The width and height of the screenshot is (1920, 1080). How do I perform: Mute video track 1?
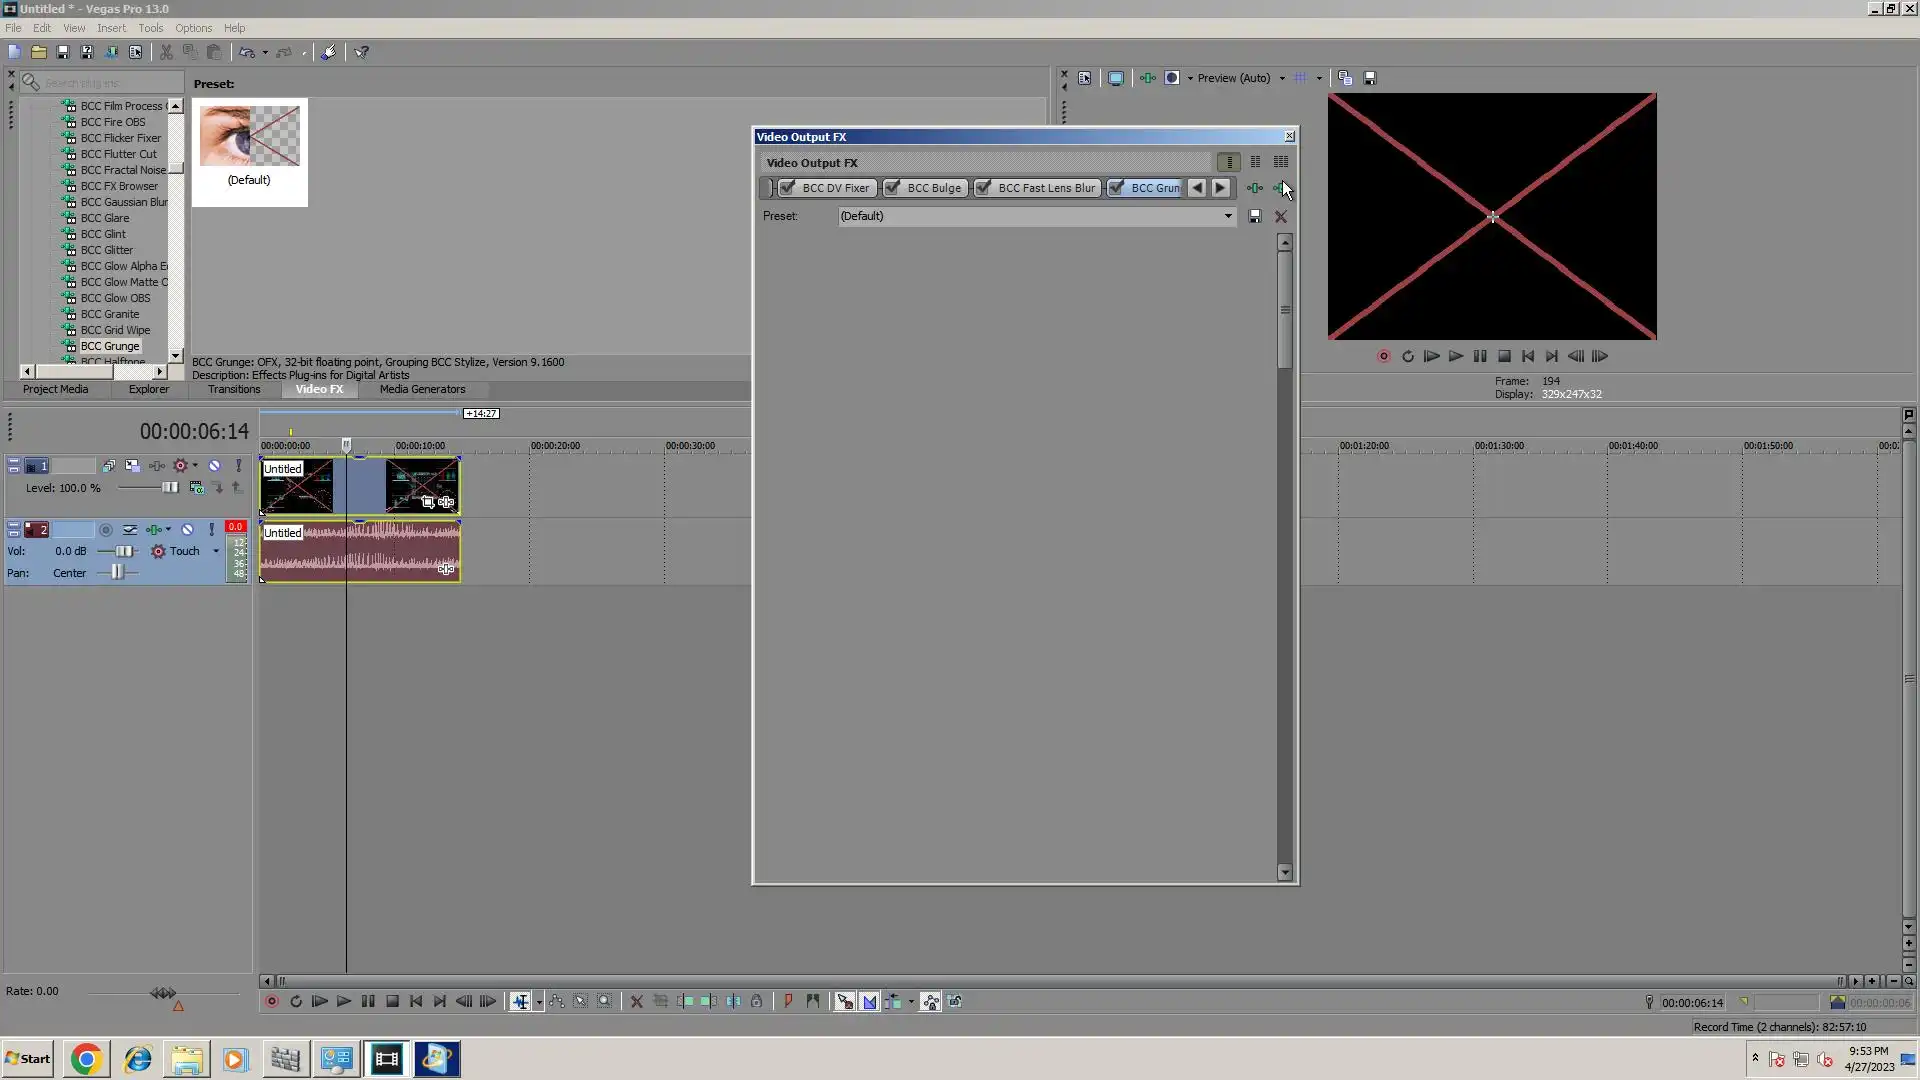coord(214,466)
